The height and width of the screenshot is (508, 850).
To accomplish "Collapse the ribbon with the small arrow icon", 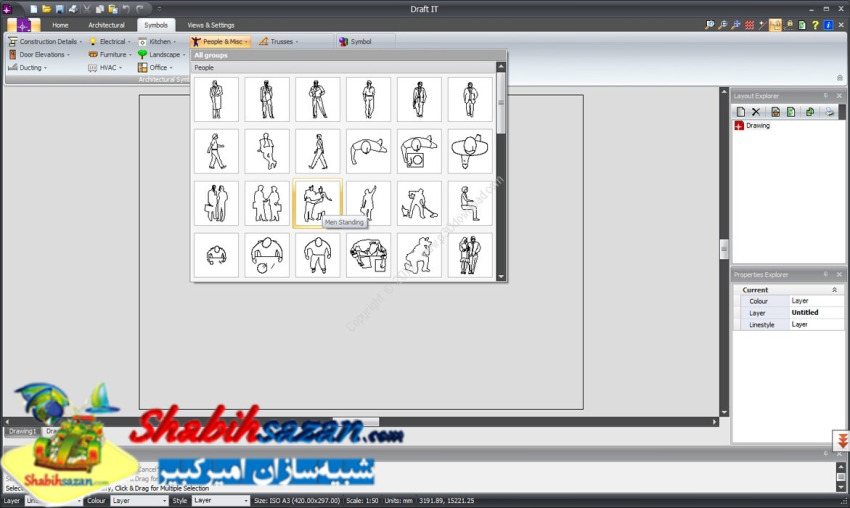I will point(840,78).
